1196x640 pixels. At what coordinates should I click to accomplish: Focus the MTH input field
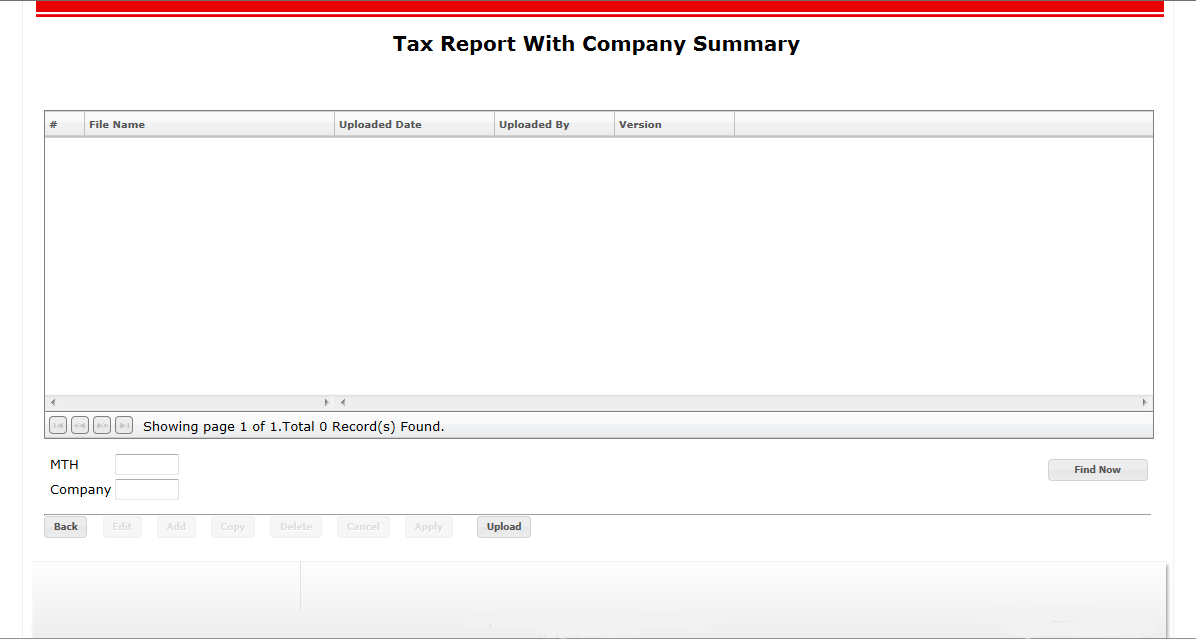point(147,465)
